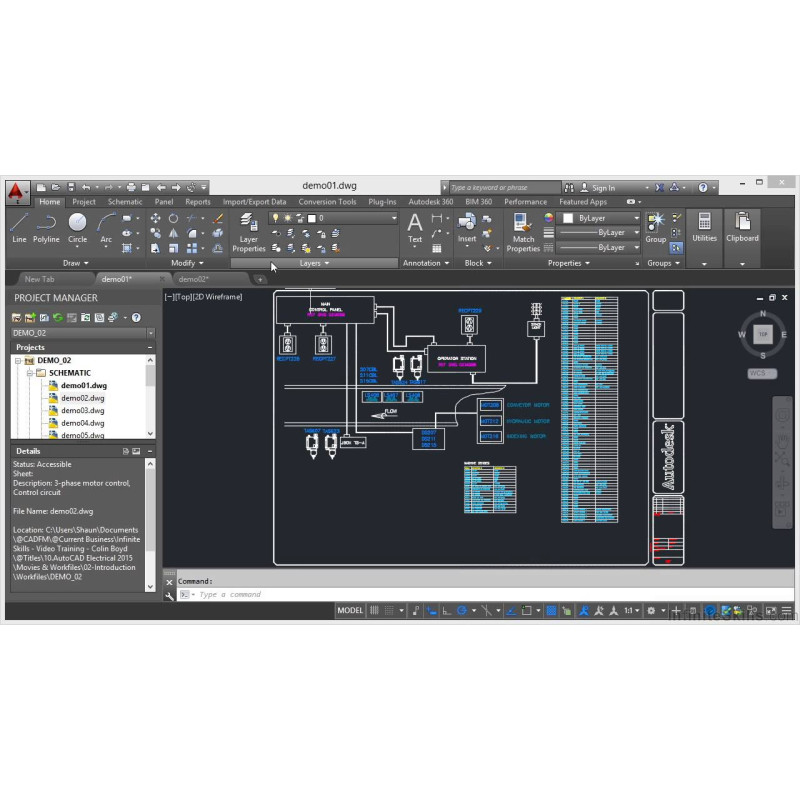Viewport: 800px width, 800px height.
Task: Switch to the demo02 drawing tab
Action: (193, 279)
